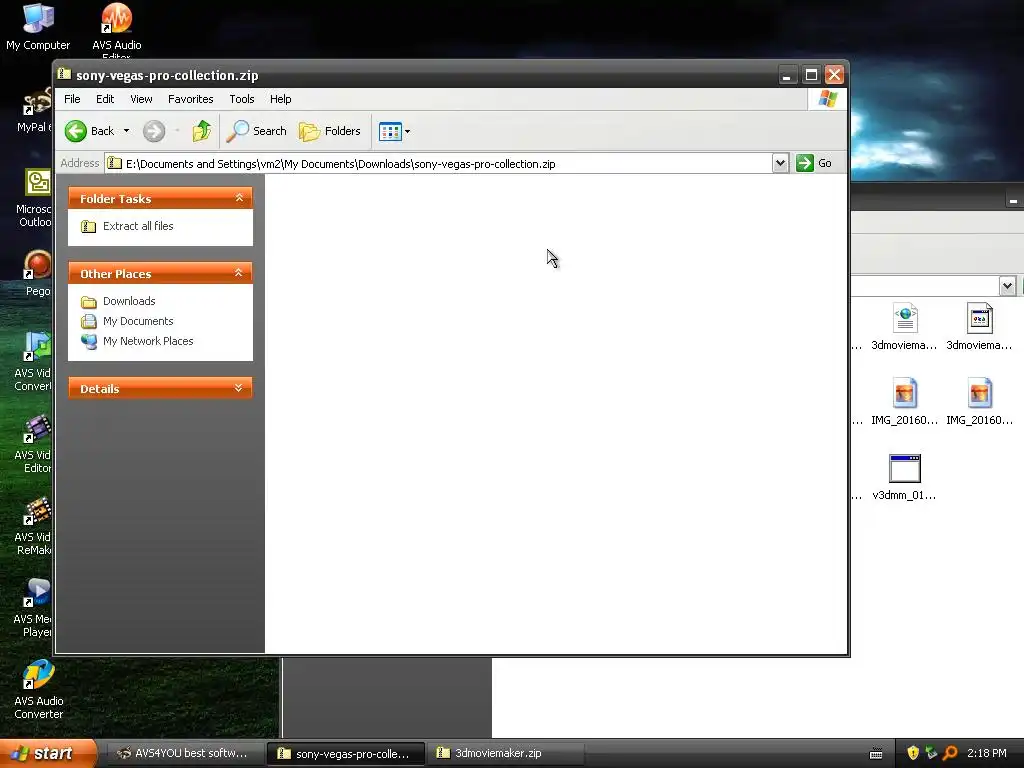Select second IMG_20160 image in background window
Screen dimensions: 1024x768
tap(979, 402)
